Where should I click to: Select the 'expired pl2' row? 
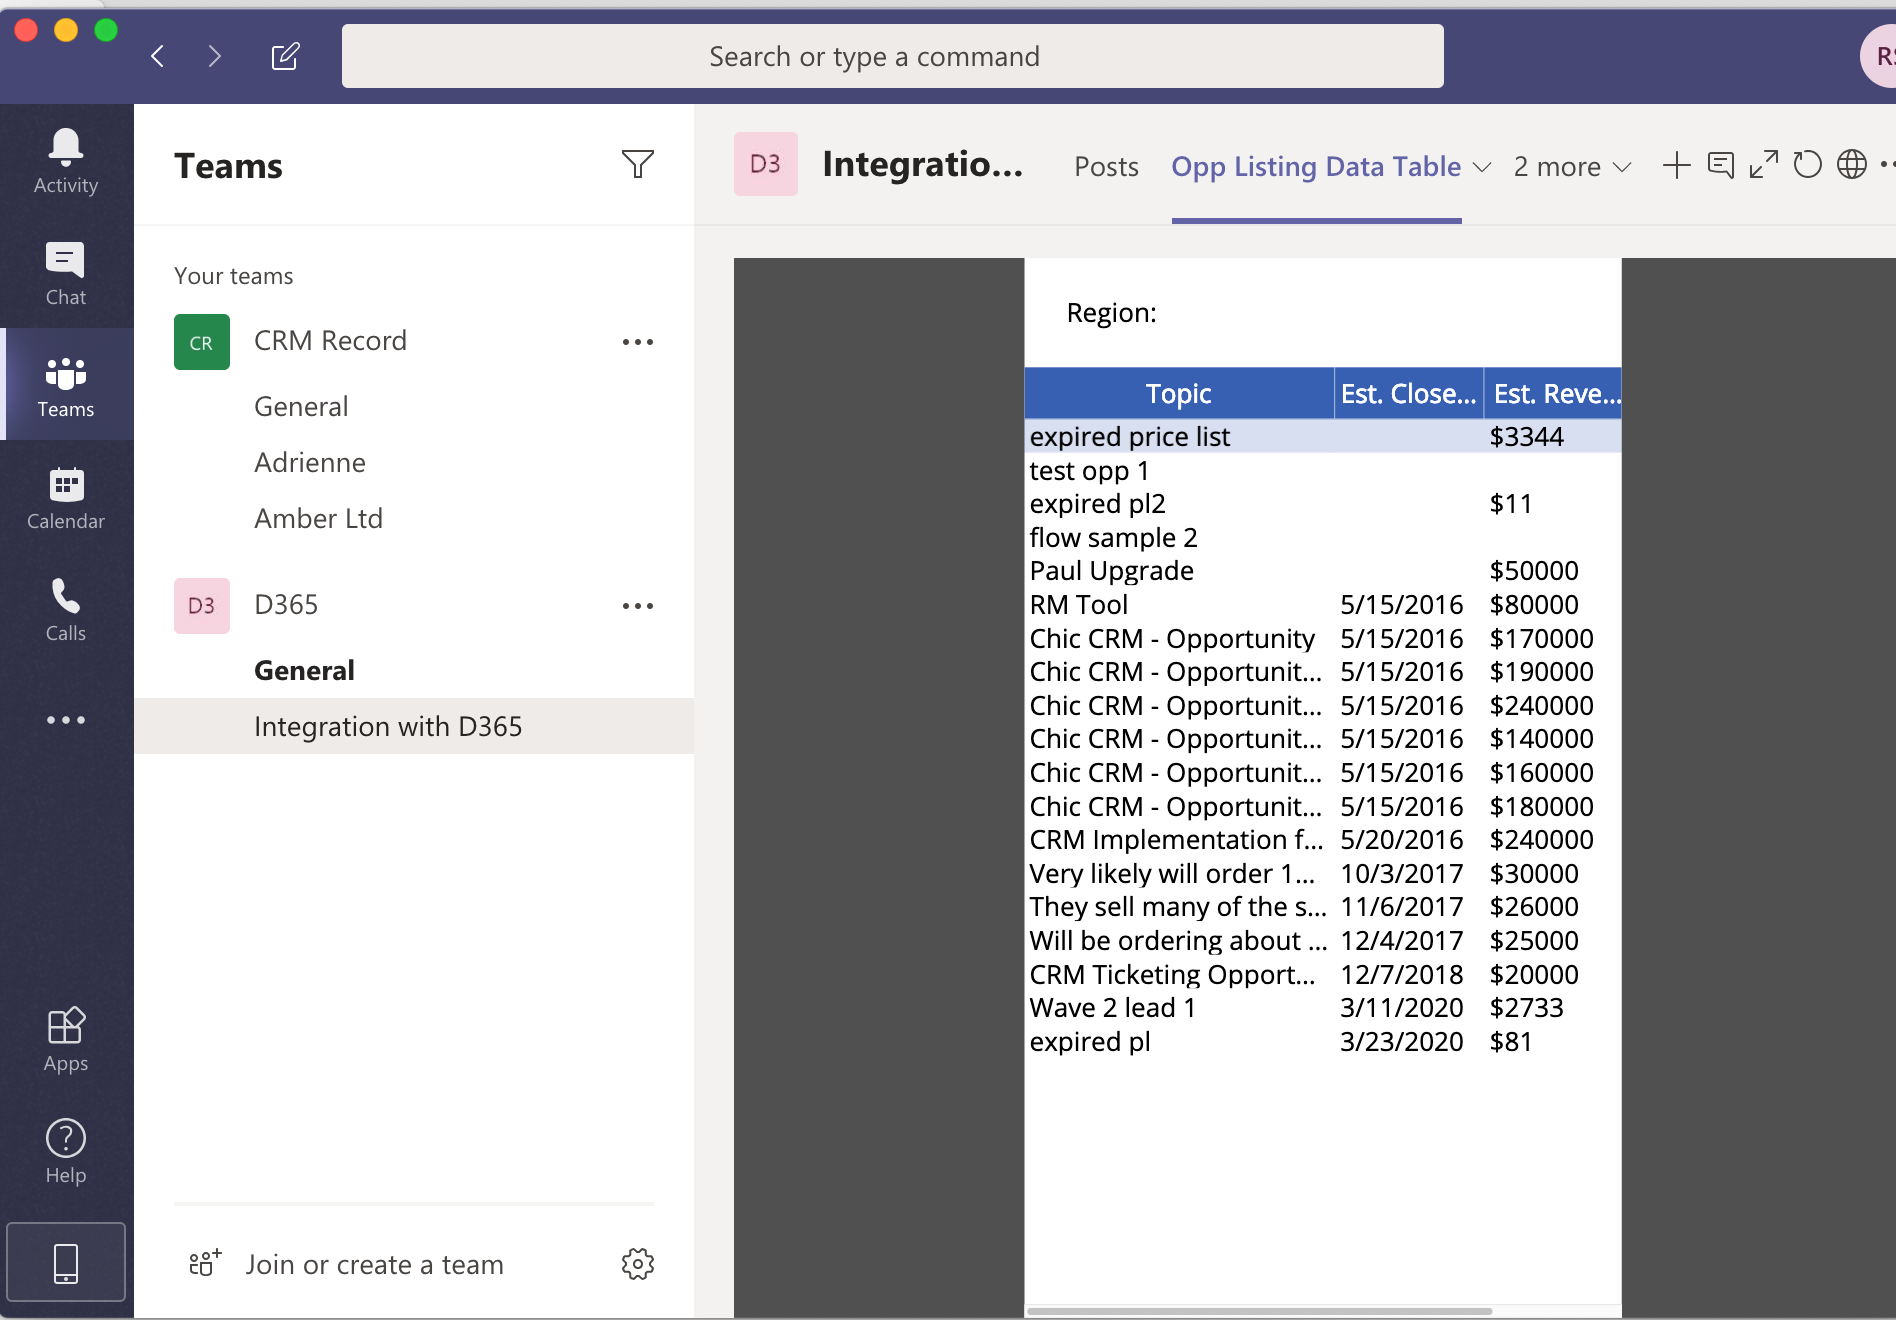(x=1322, y=503)
